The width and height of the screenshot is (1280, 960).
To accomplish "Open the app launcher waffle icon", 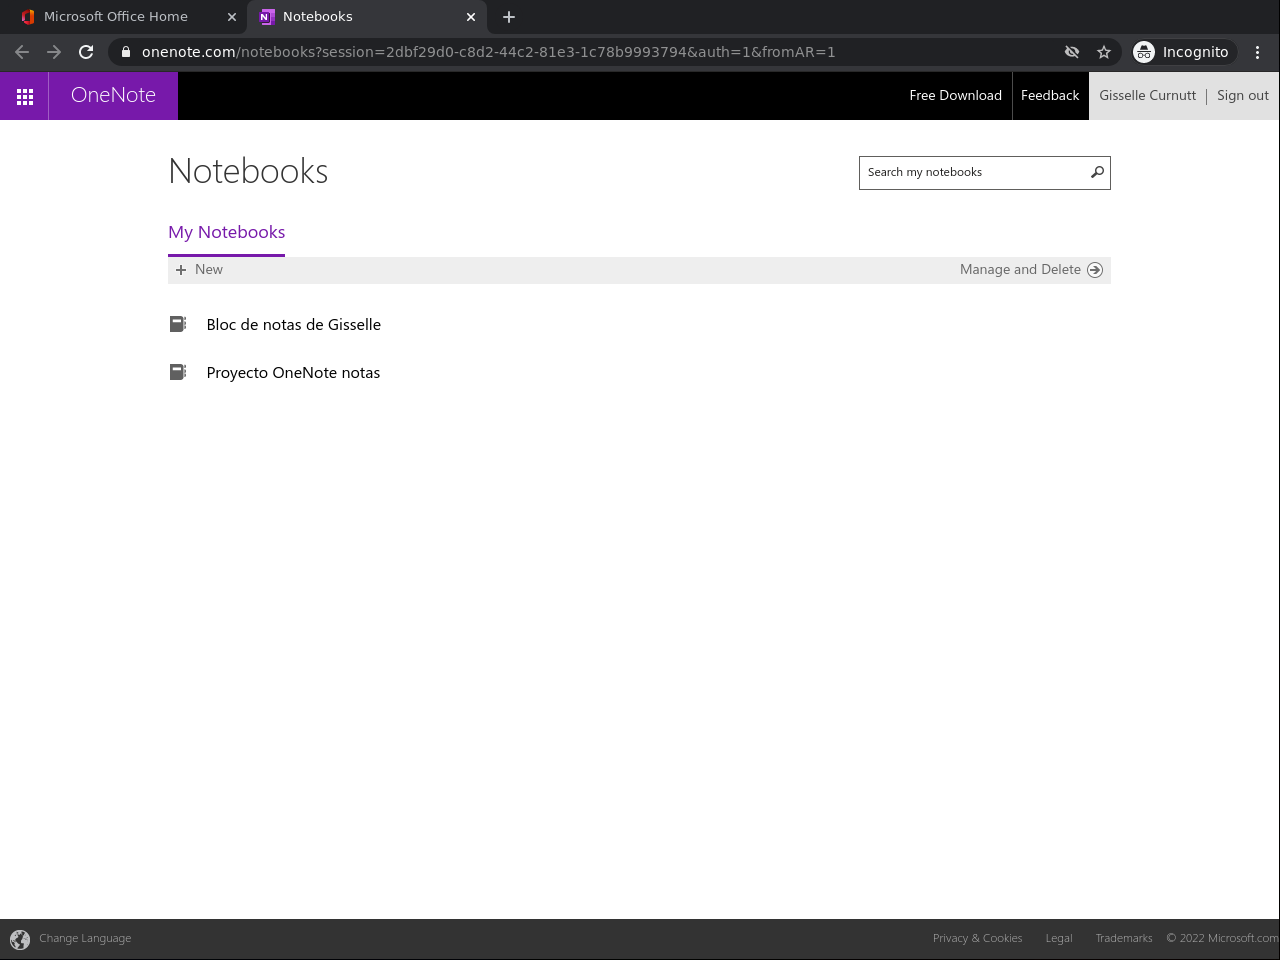I will [25, 96].
